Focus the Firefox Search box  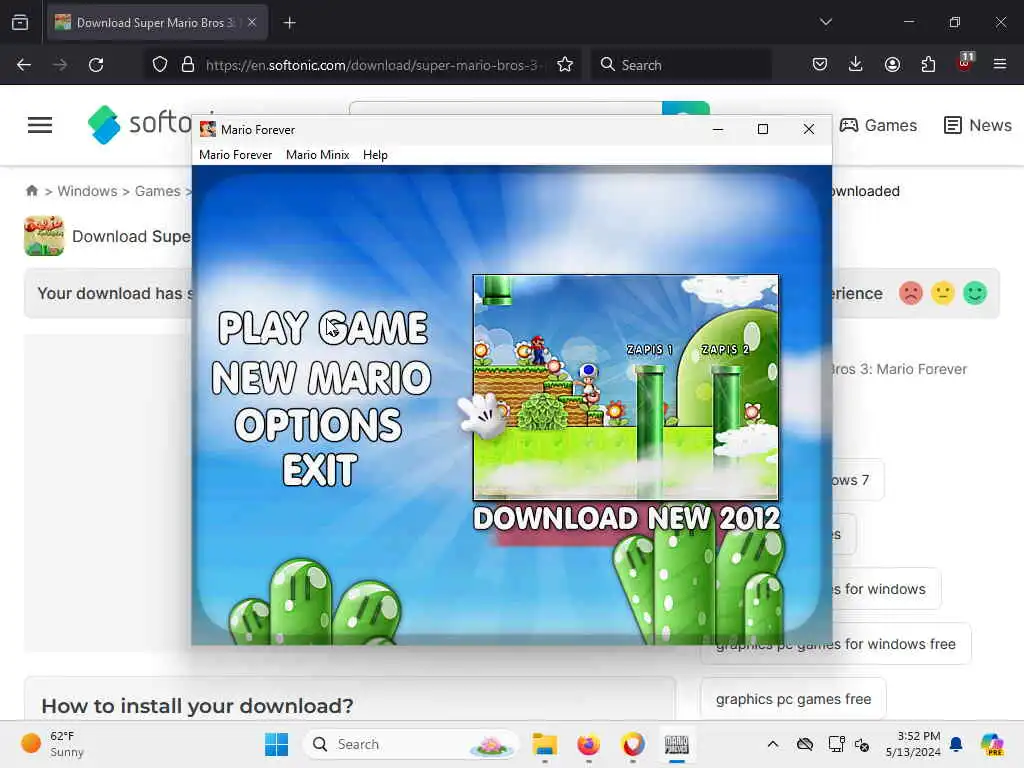click(x=681, y=65)
